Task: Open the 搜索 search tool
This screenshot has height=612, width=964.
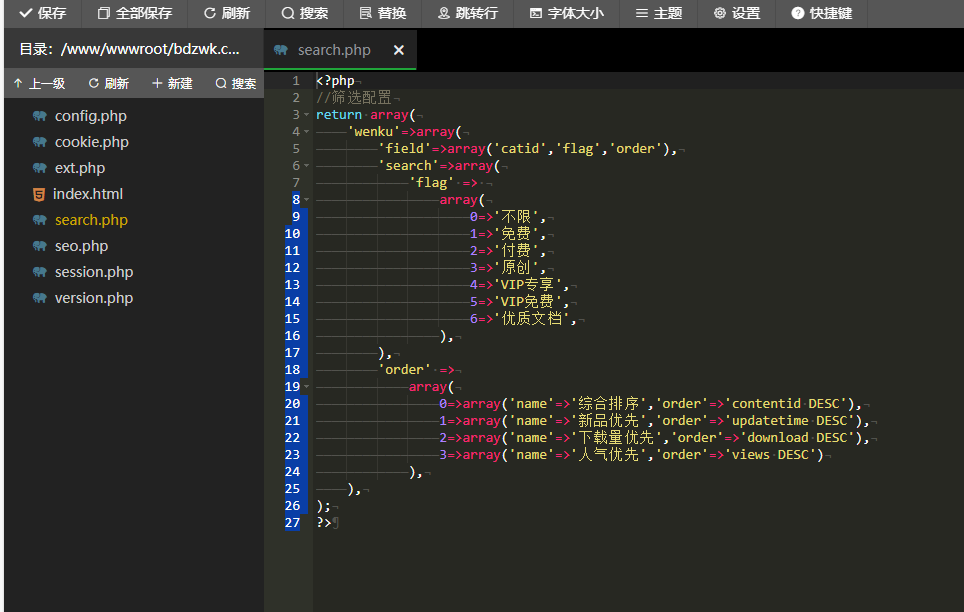Action: coord(304,14)
